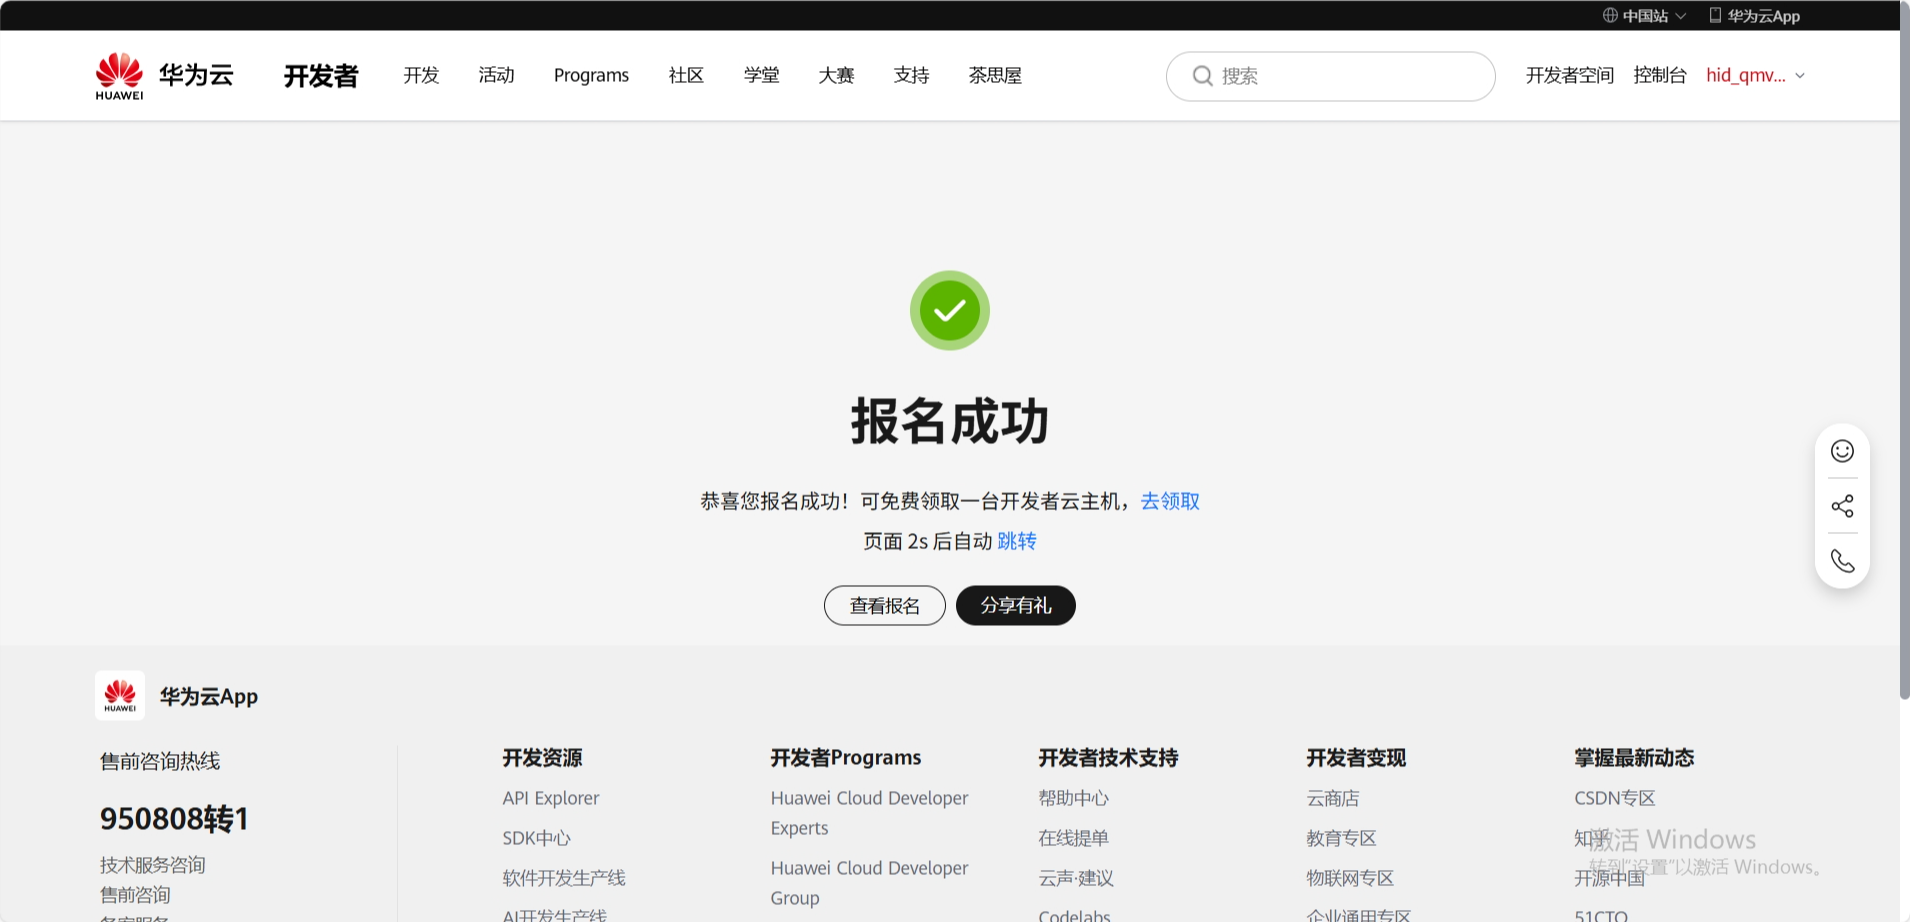Open the Programs navigation menu

pyautogui.click(x=591, y=76)
